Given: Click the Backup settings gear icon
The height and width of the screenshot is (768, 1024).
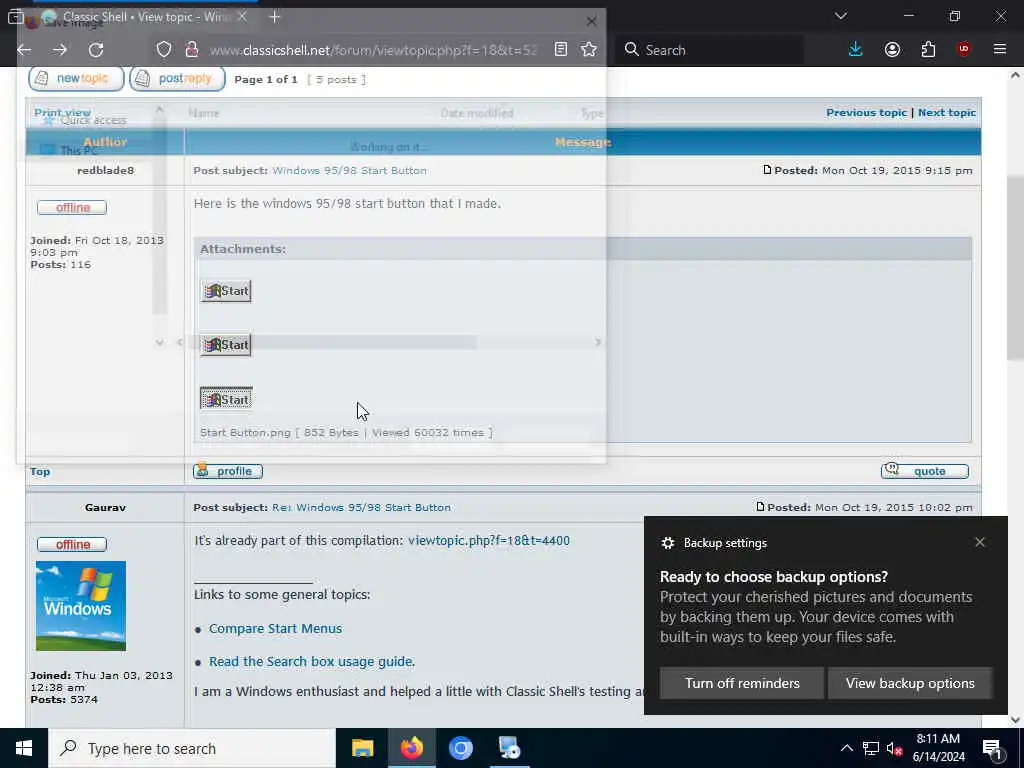Looking at the screenshot, I should [x=667, y=543].
